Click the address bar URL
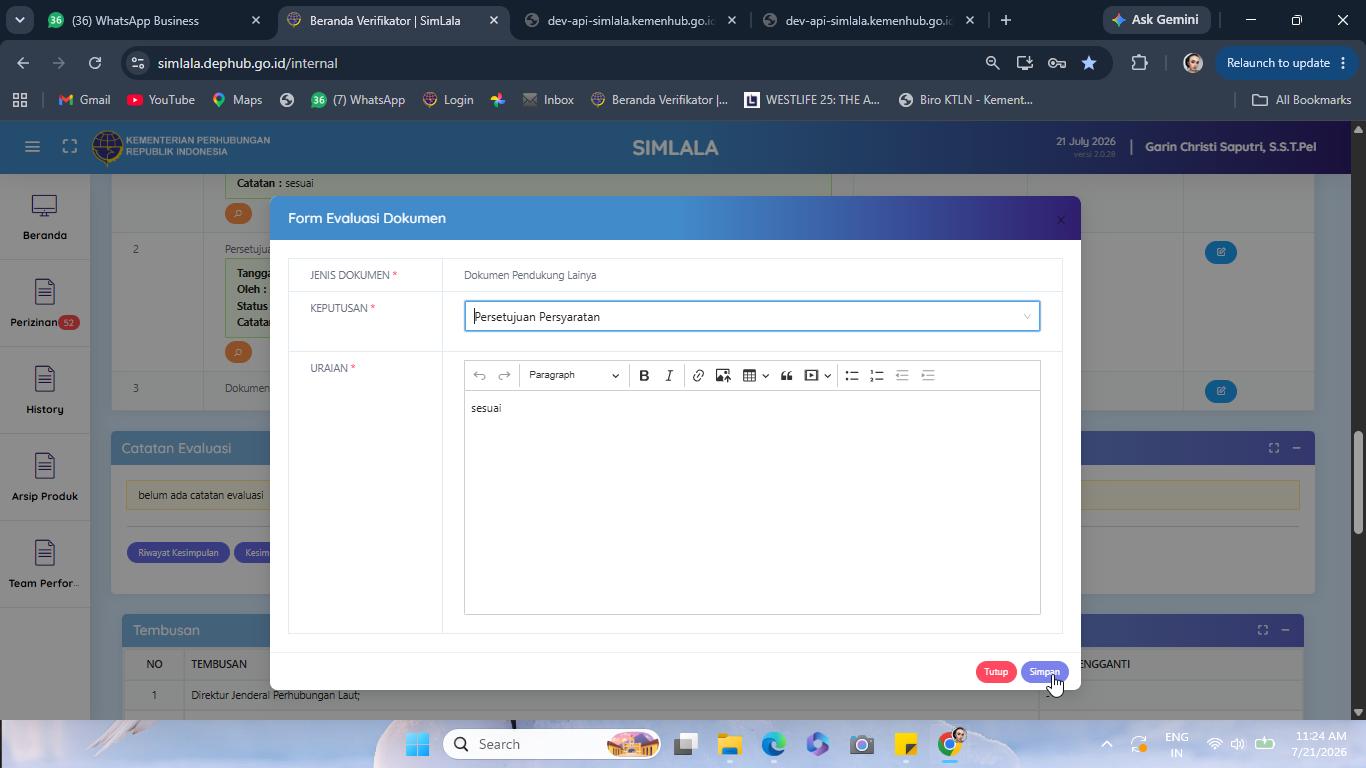 (x=247, y=63)
